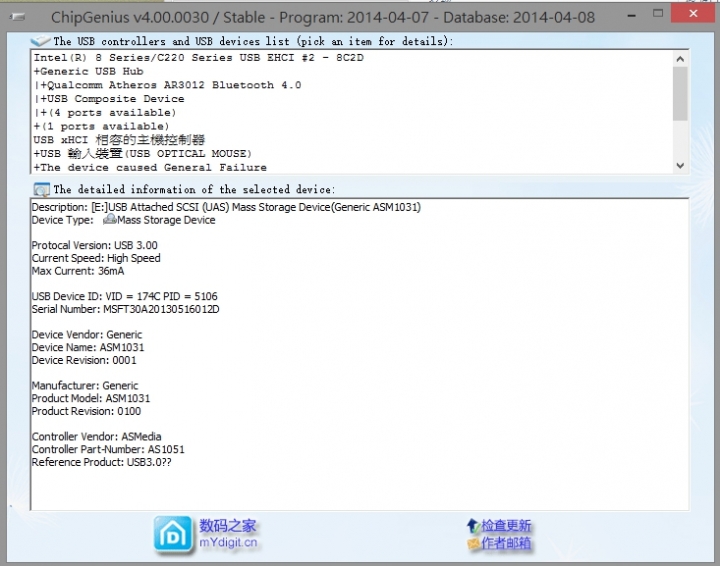Select the (1 ports available) entry
720x566 pixels.
click(101, 127)
